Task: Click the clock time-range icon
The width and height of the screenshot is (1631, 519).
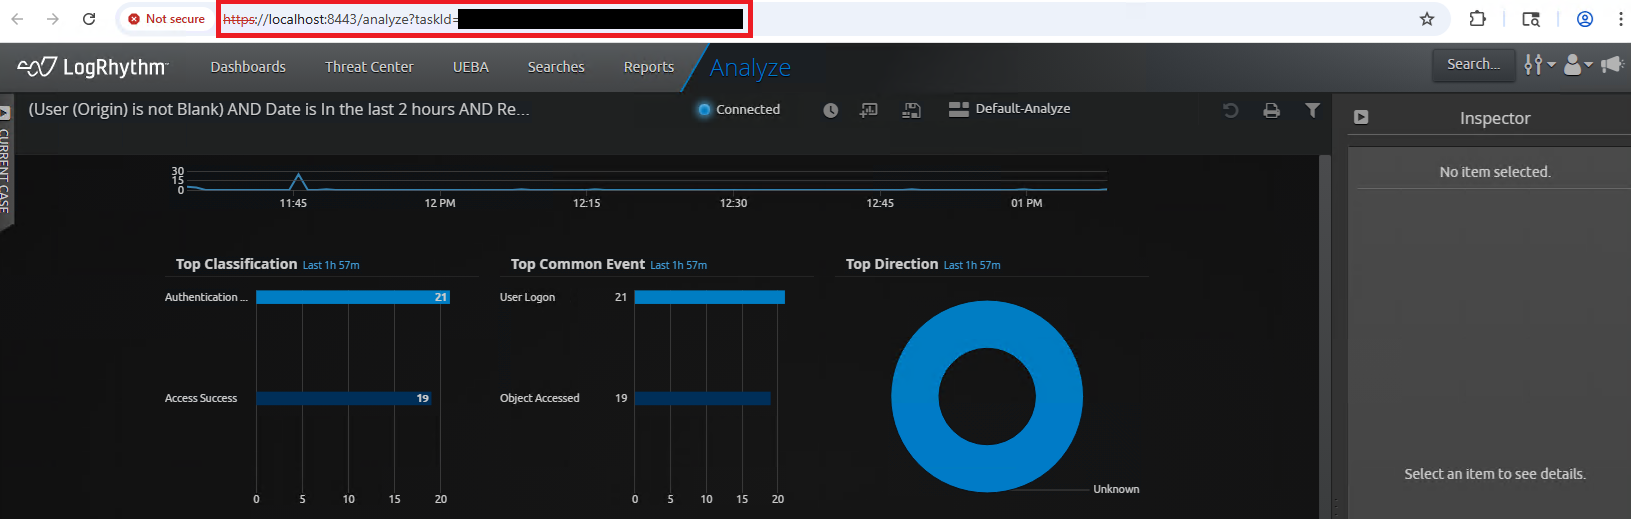Action: point(830,110)
